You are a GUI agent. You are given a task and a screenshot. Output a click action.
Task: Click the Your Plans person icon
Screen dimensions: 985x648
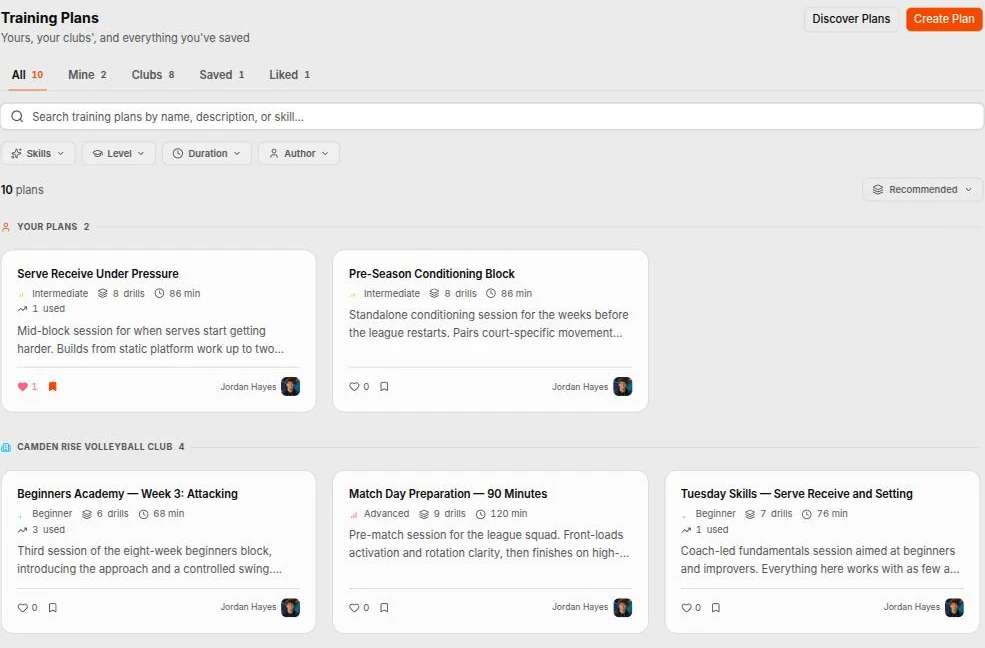(x=6, y=227)
